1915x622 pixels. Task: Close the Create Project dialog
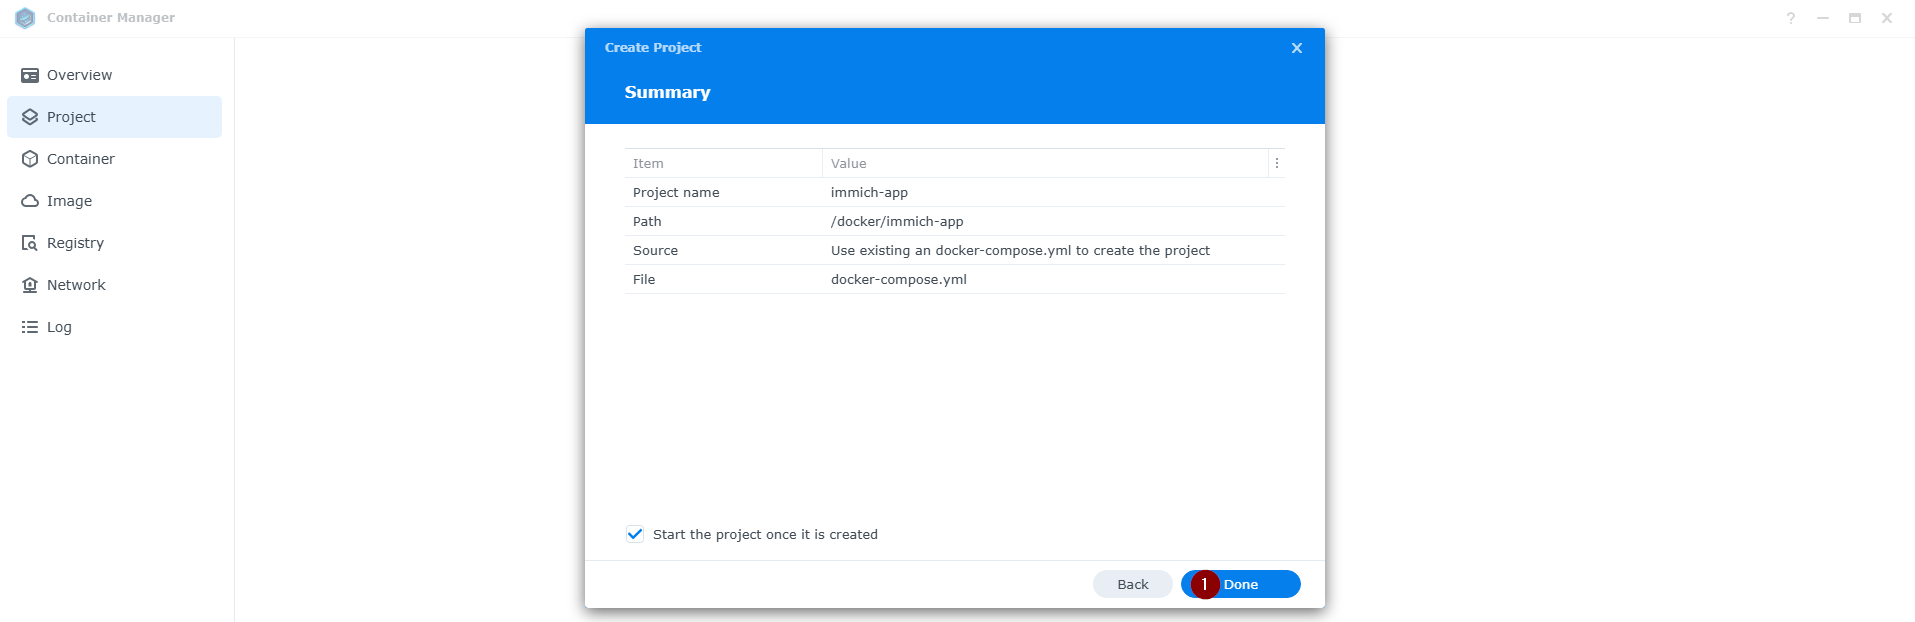point(1296,48)
